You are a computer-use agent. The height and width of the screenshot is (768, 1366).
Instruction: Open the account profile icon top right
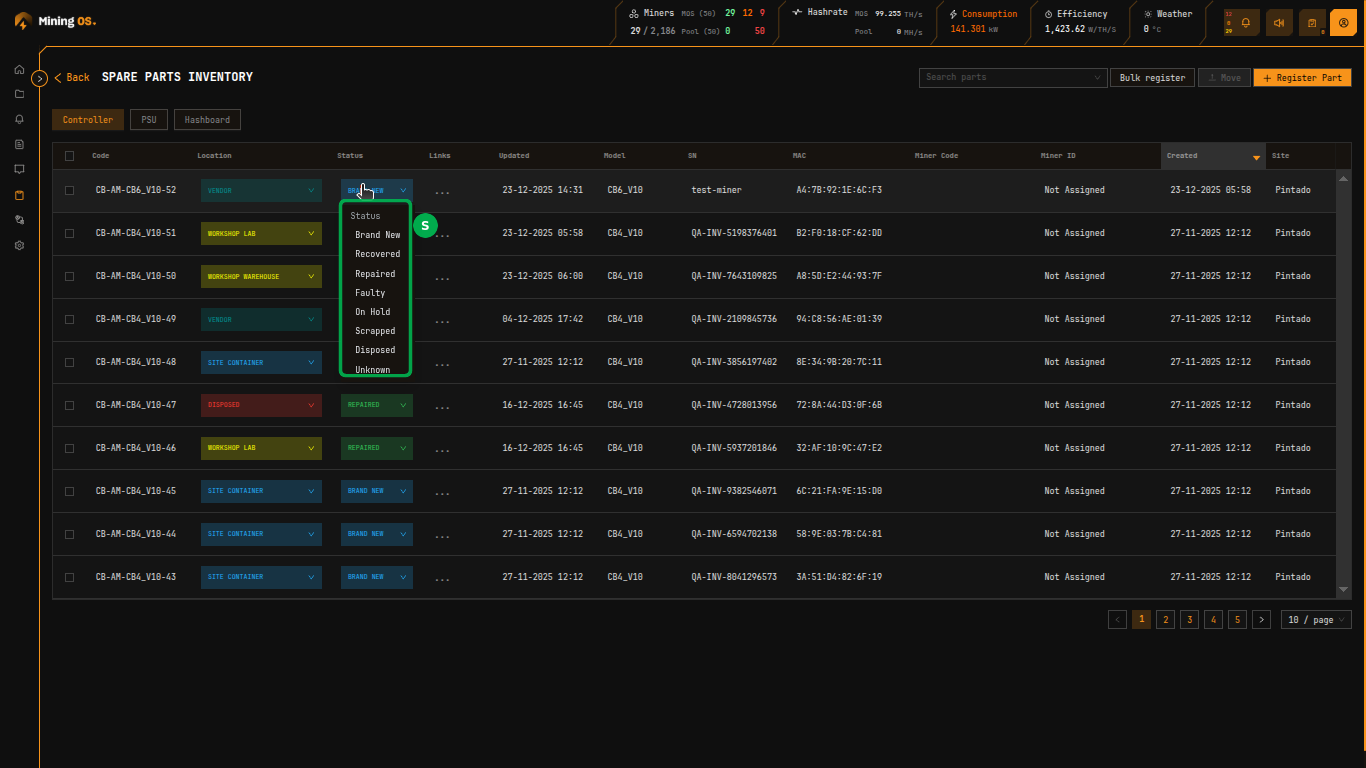pos(1343,21)
